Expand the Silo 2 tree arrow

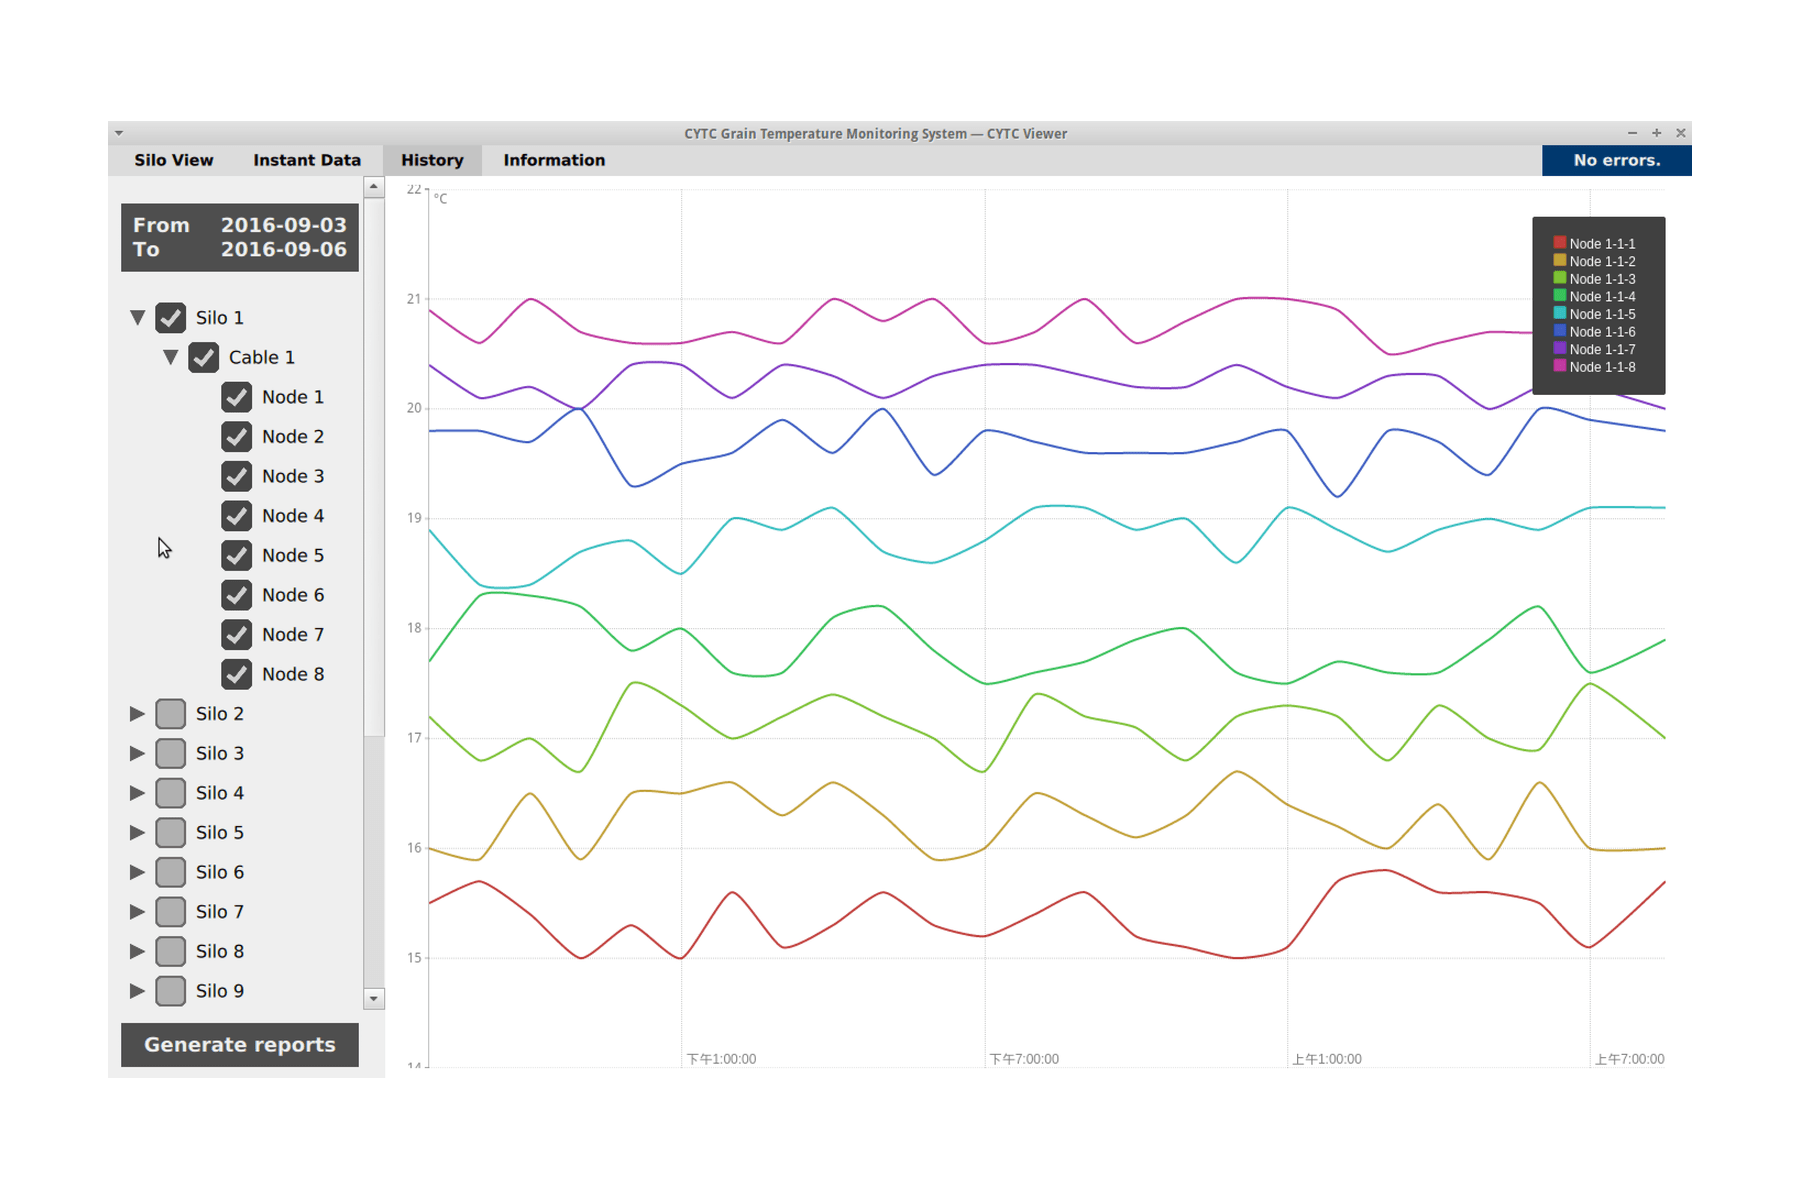coord(138,714)
